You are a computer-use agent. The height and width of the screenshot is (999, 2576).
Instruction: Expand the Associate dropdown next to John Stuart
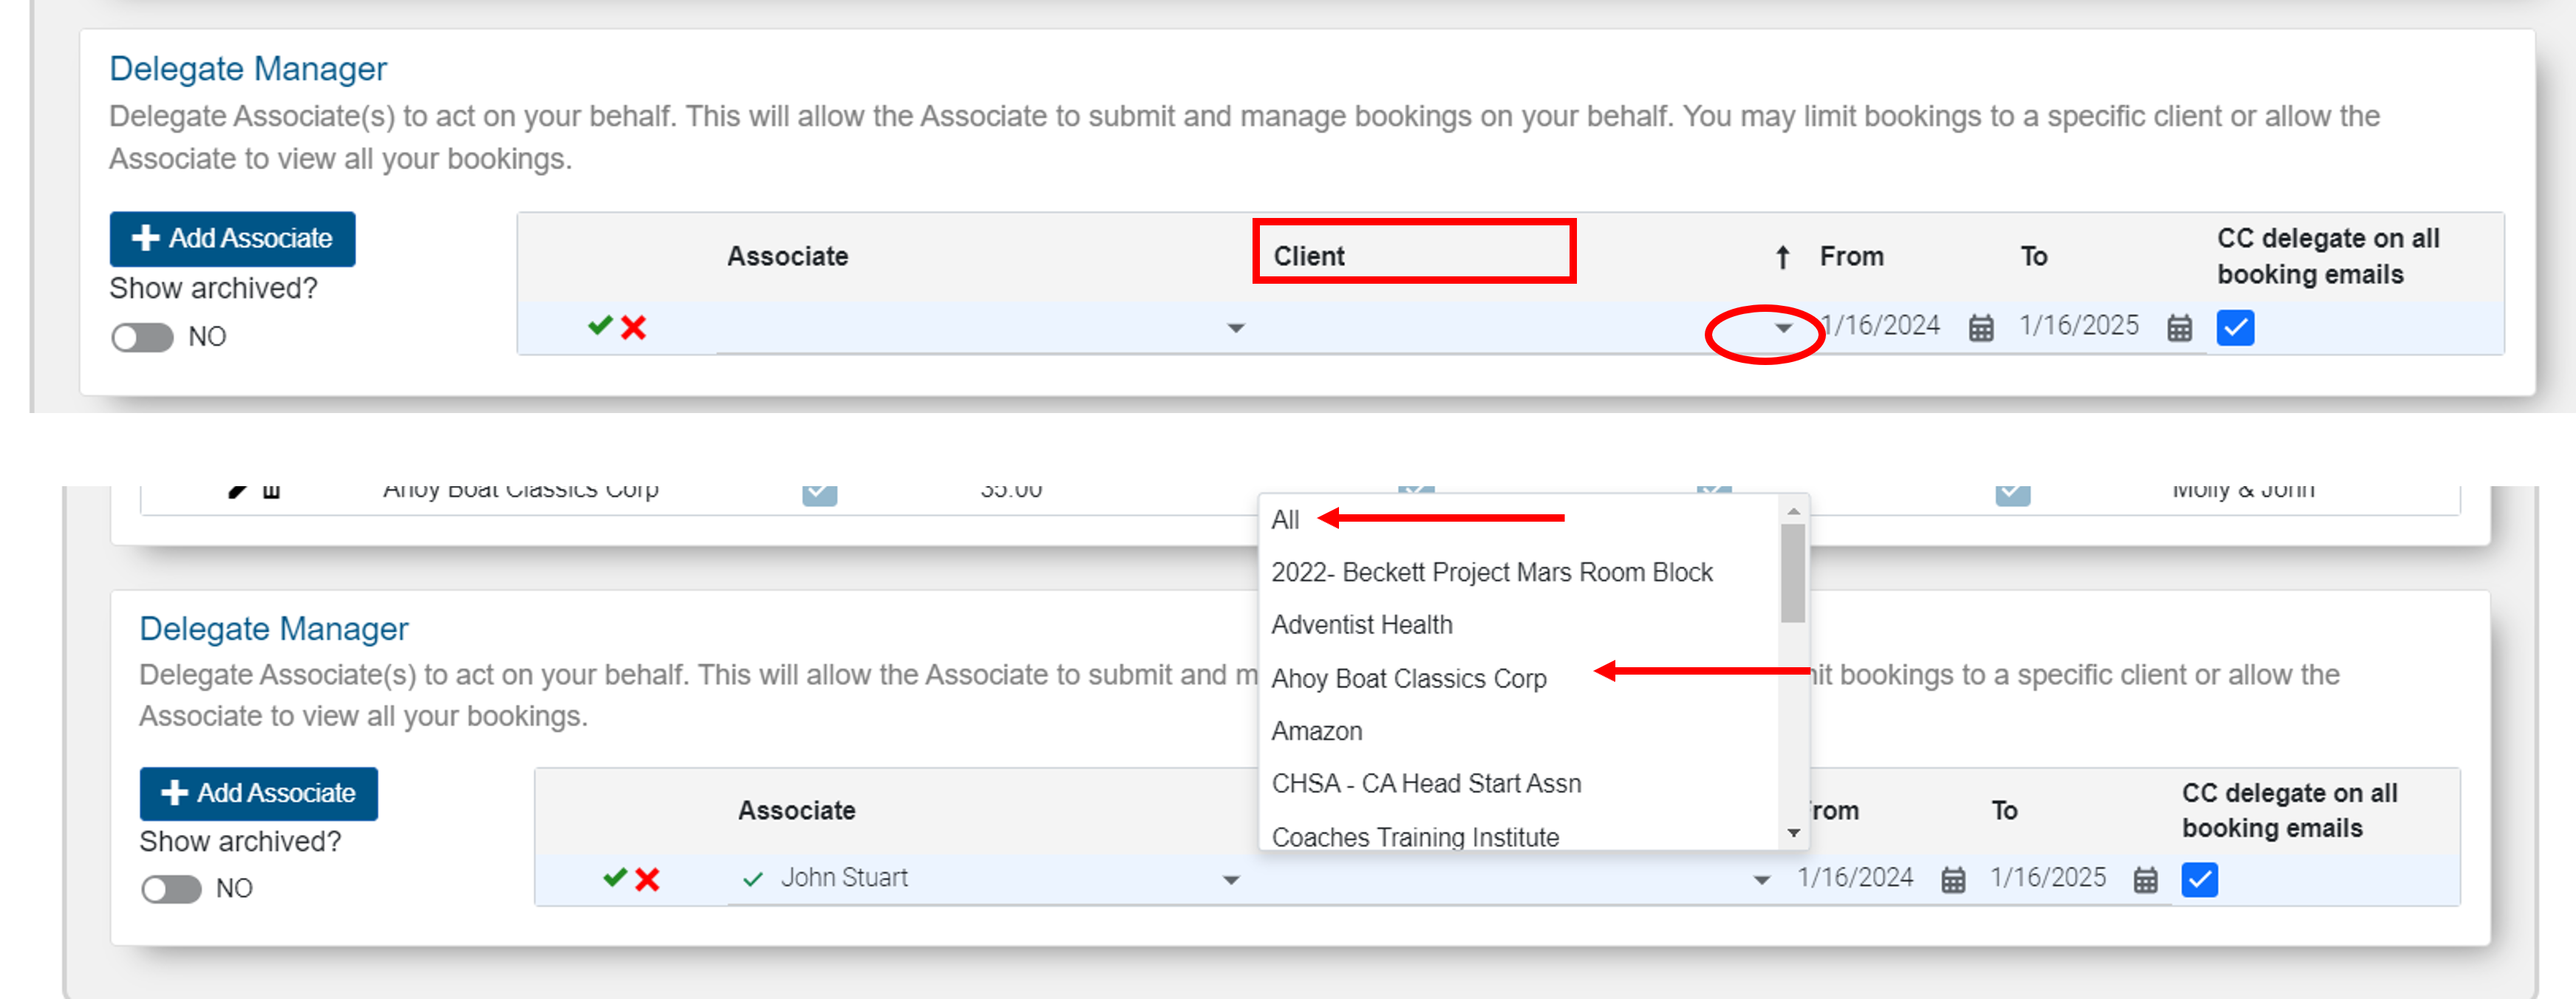coord(1232,880)
